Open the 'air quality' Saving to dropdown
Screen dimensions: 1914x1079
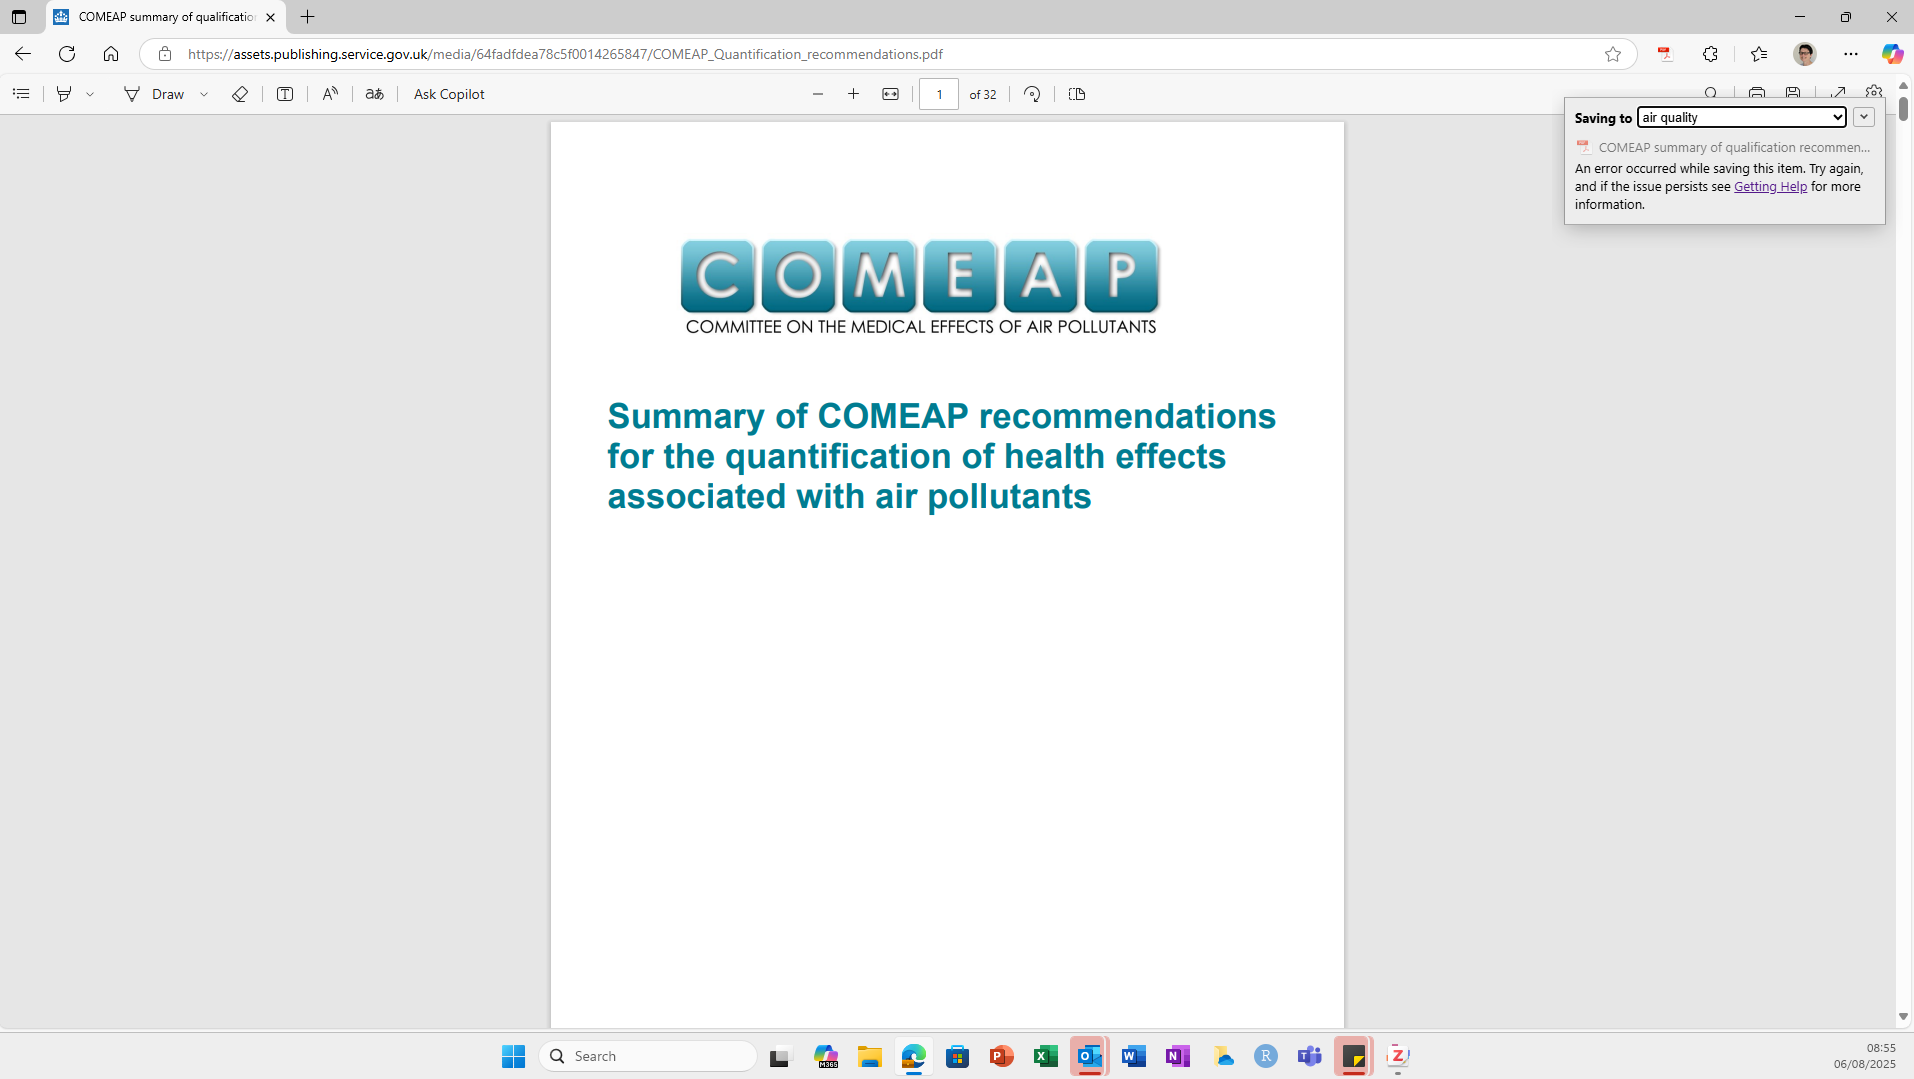click(x=1741, y=117)
